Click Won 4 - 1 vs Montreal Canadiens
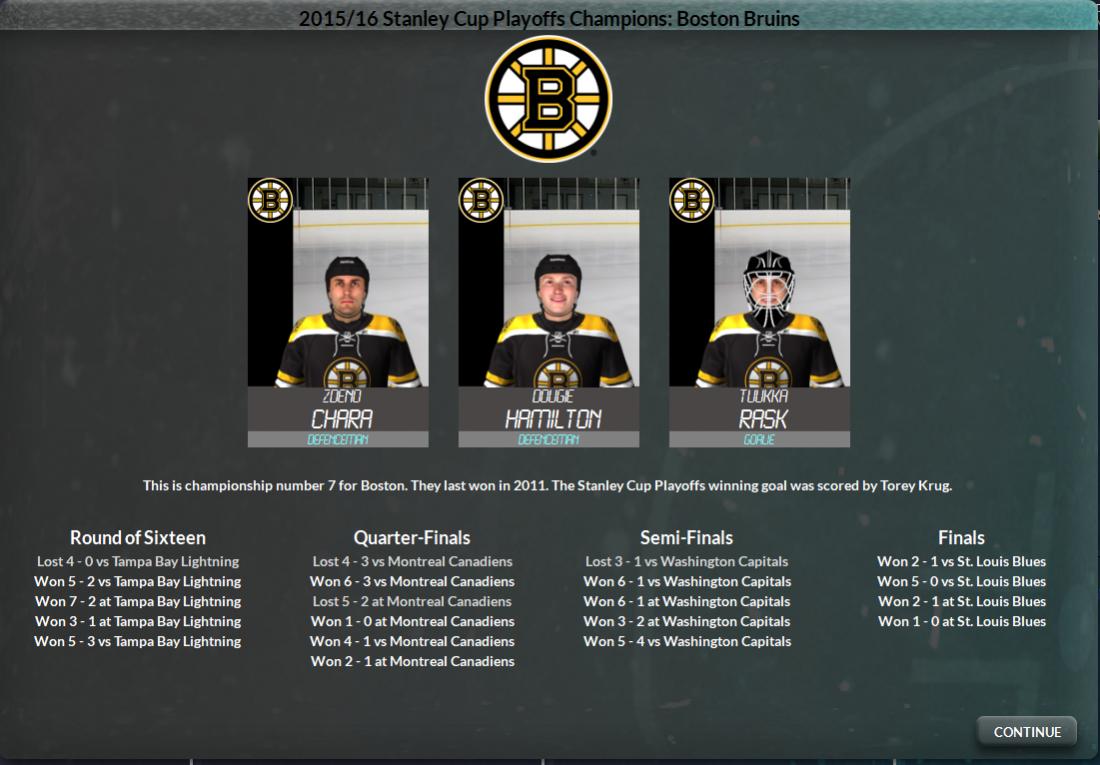 click(x=412, y=641)
